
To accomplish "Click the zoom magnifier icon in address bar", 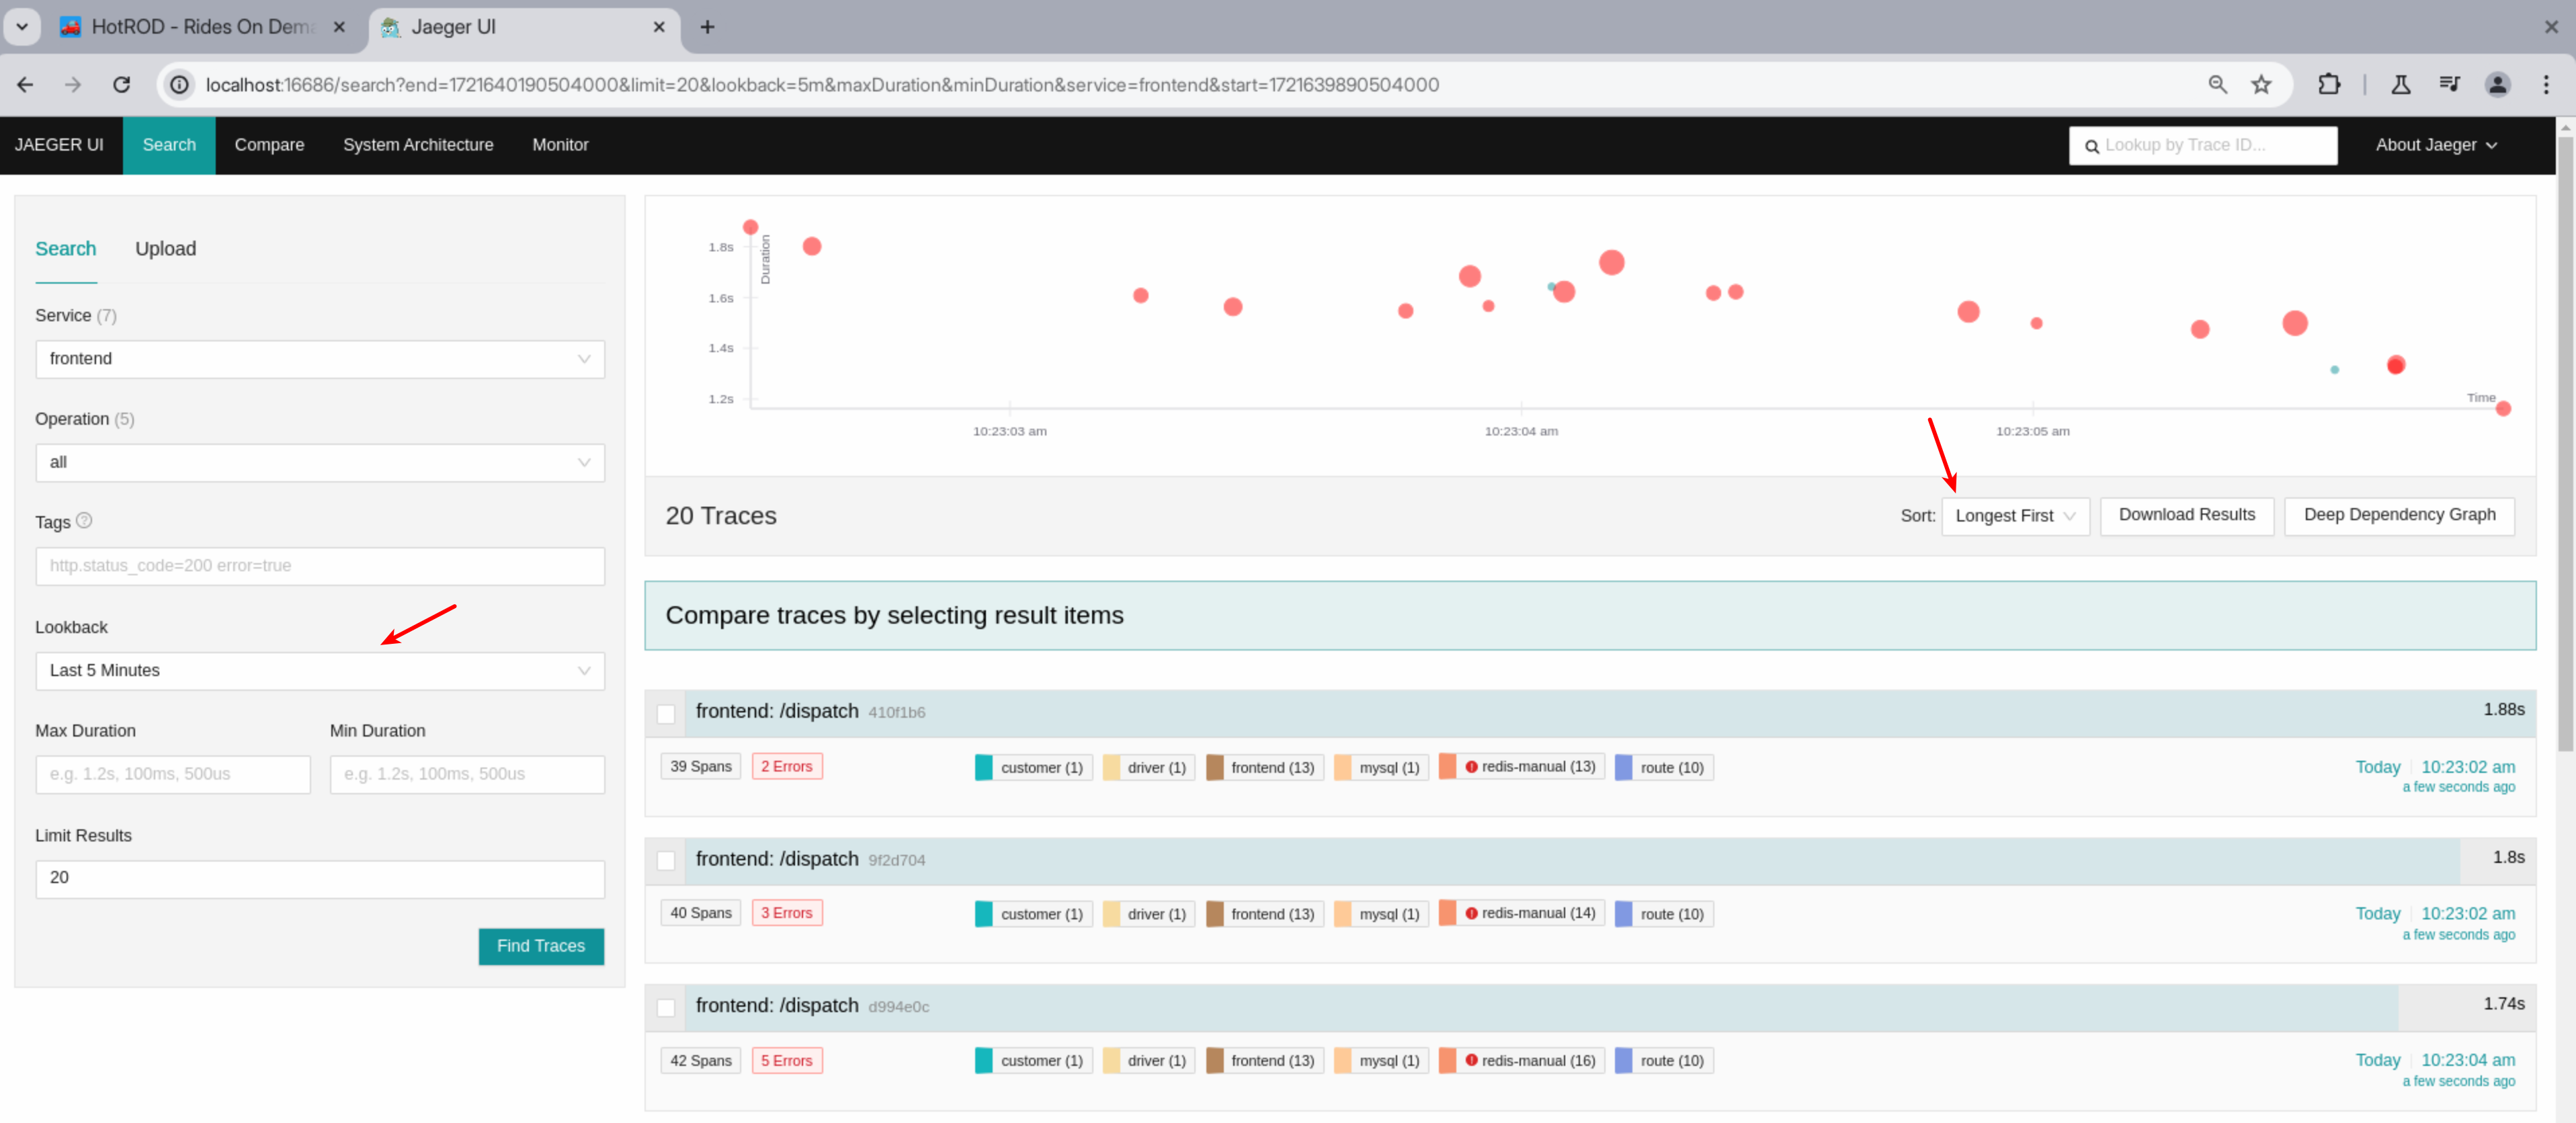I will tap(2217, 85).
